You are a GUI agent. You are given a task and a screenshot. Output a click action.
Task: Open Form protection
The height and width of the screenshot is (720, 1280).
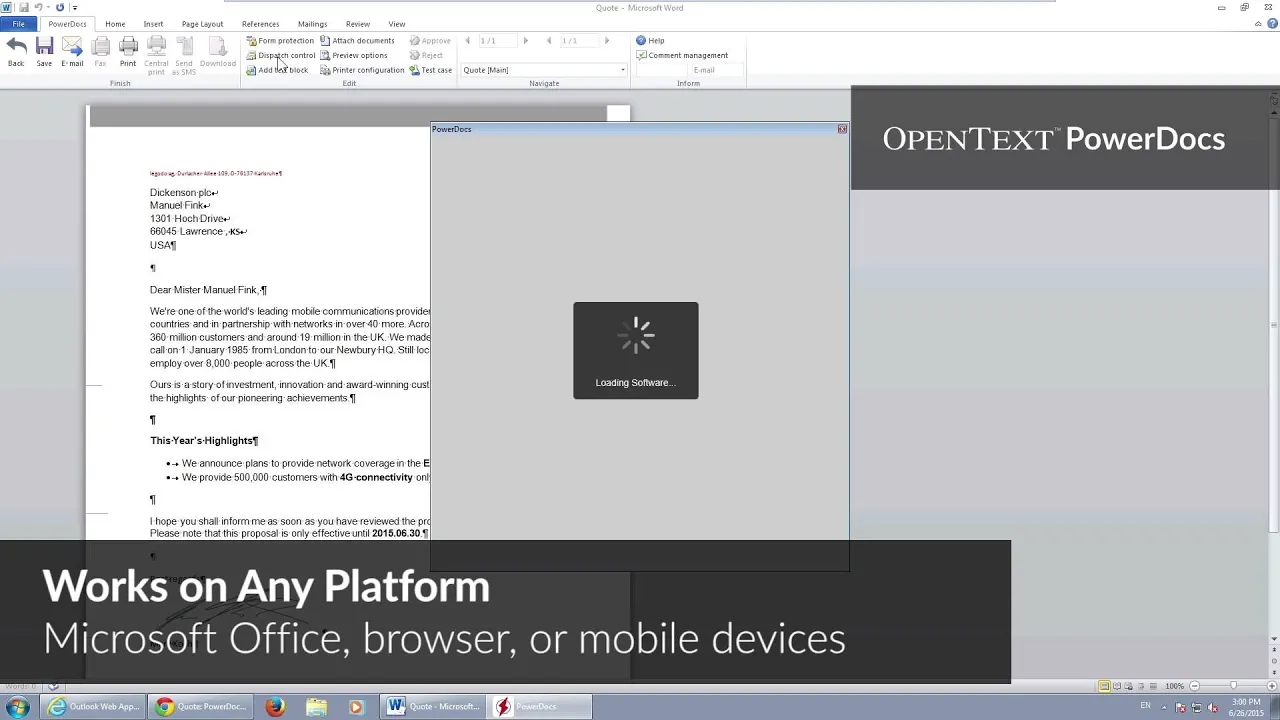point(280,41)
